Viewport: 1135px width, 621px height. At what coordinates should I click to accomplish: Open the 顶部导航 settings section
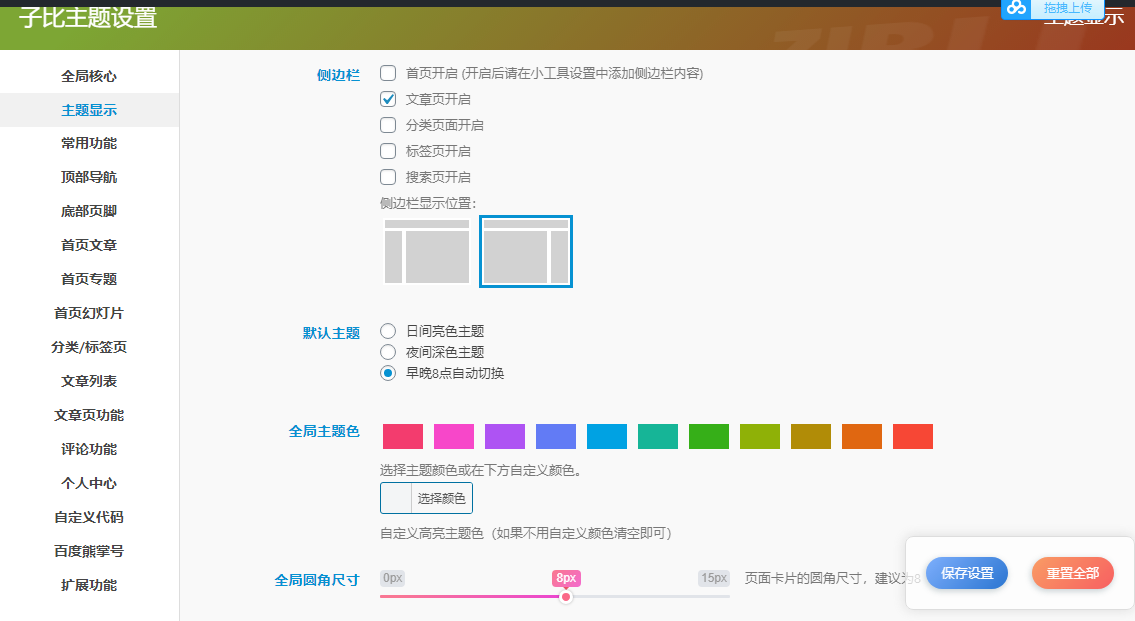(88, 176)
